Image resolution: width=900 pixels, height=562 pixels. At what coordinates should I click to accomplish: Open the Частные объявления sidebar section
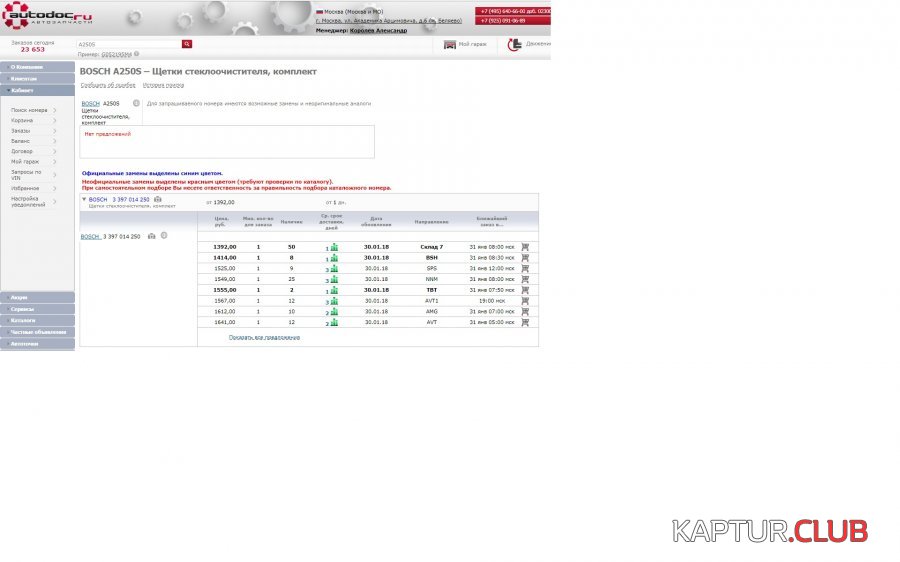[x=37, y=332]
